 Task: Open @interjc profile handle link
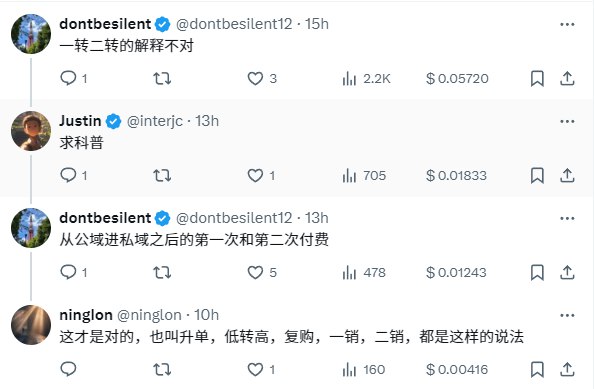click(155, 121)
